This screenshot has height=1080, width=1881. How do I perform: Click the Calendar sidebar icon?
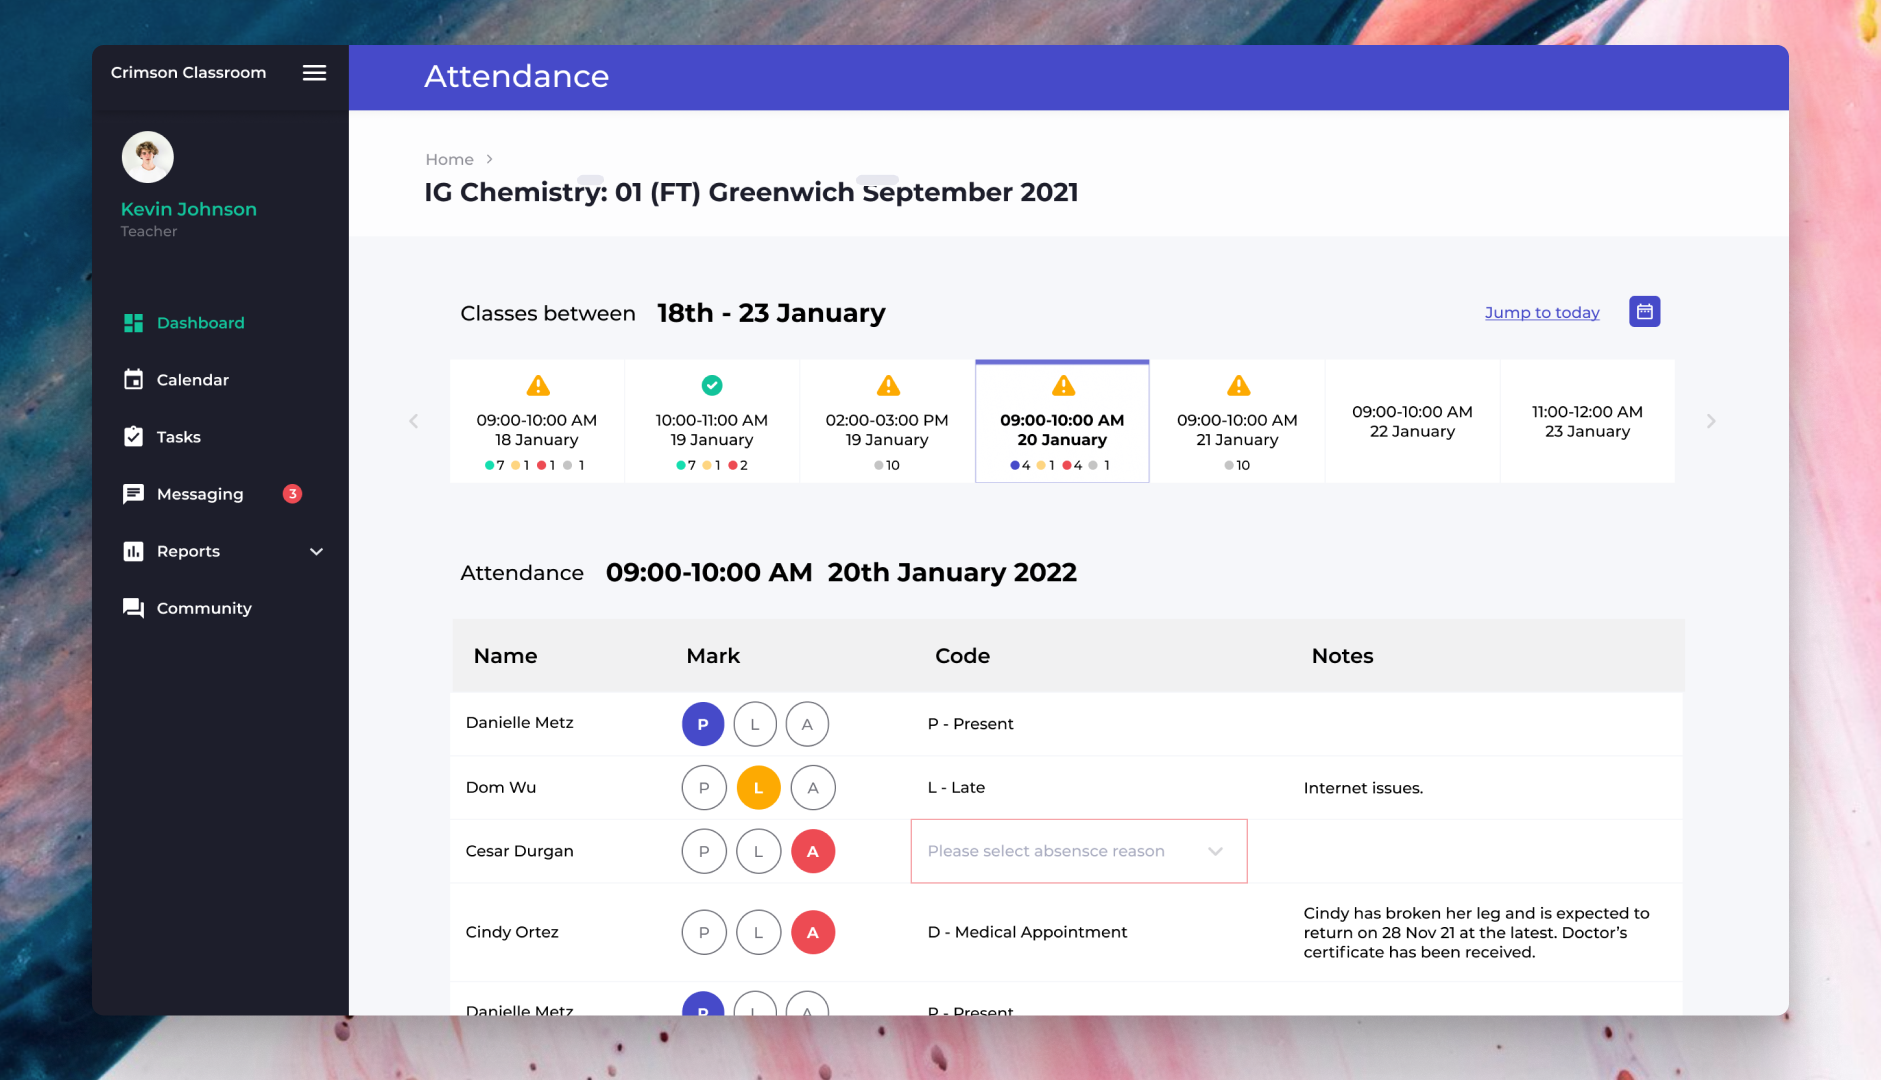(133, 380)
